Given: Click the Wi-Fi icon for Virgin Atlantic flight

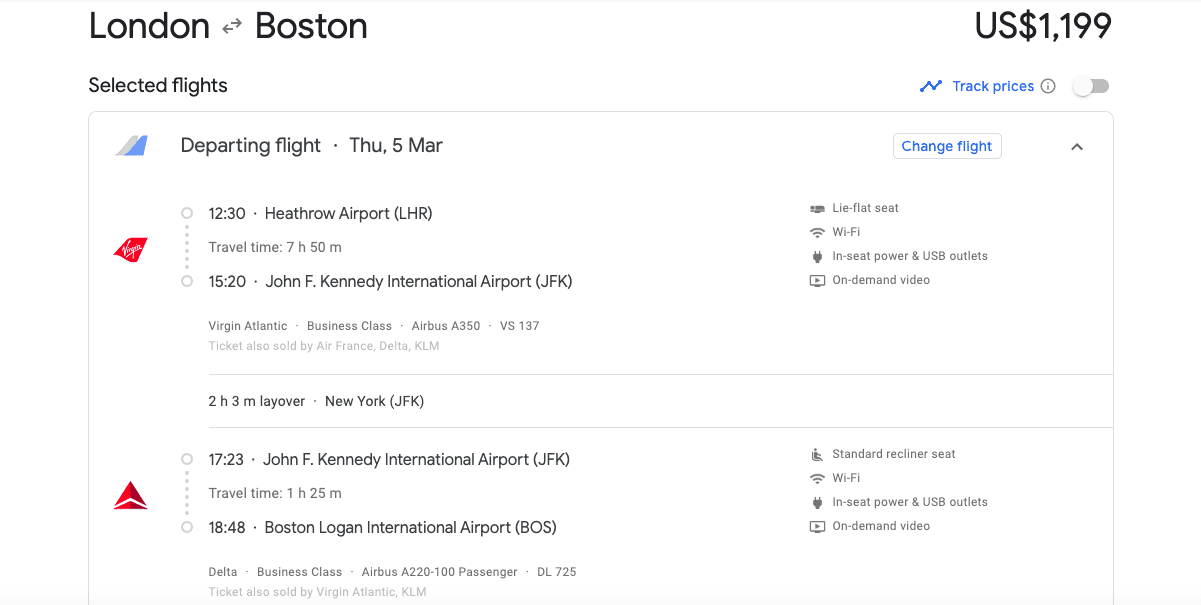Looking at the screenshot, I should point(817,232).
